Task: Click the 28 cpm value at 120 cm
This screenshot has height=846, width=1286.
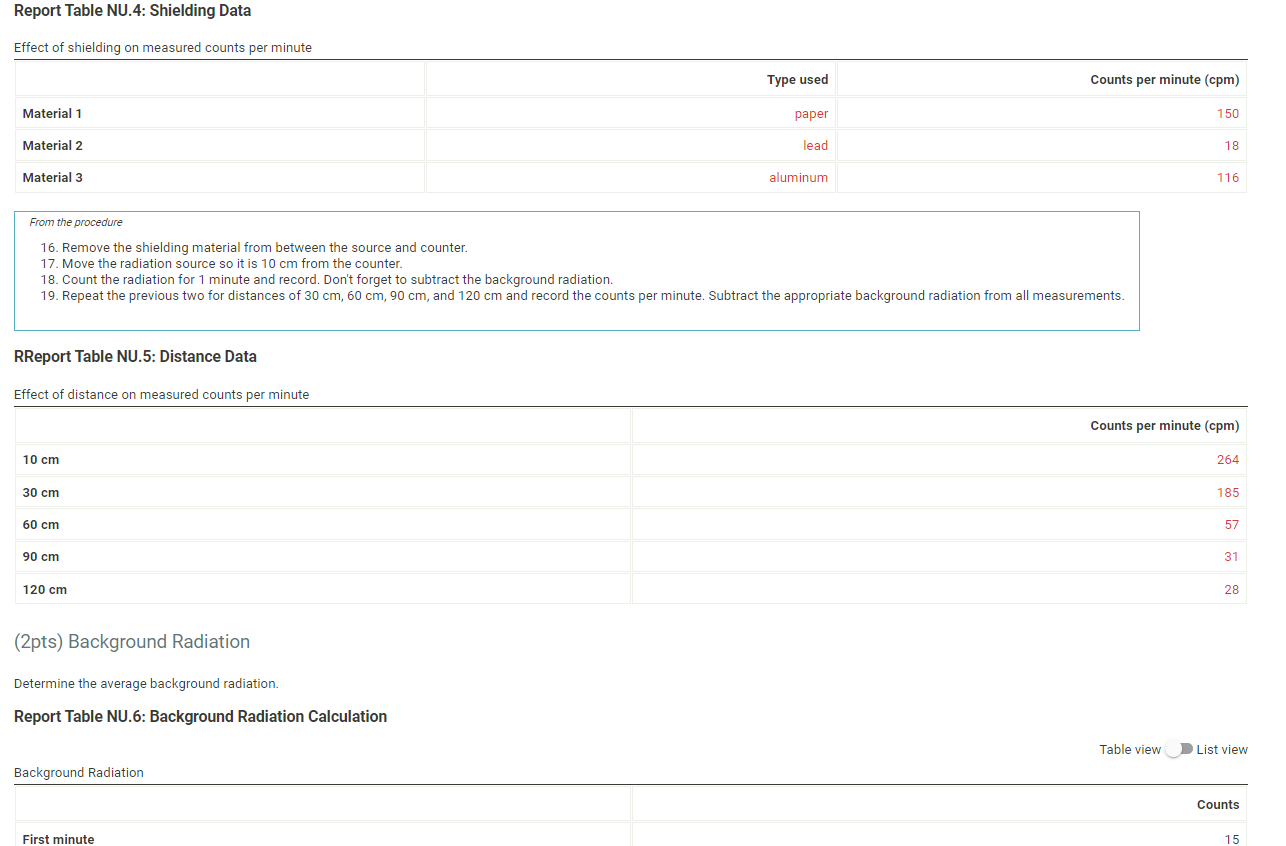Action: 1231,589
